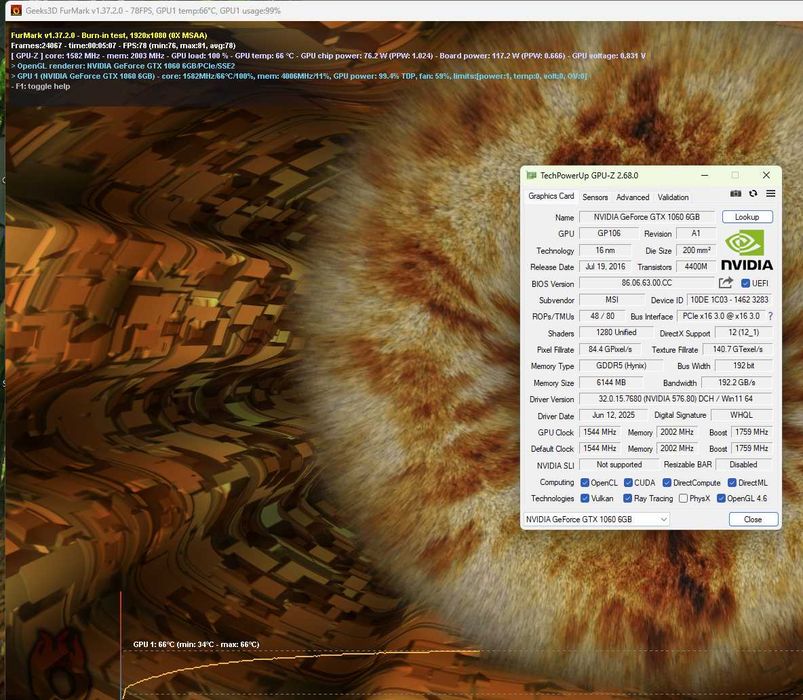Enable the PhysX checkbox

(683, 498)
